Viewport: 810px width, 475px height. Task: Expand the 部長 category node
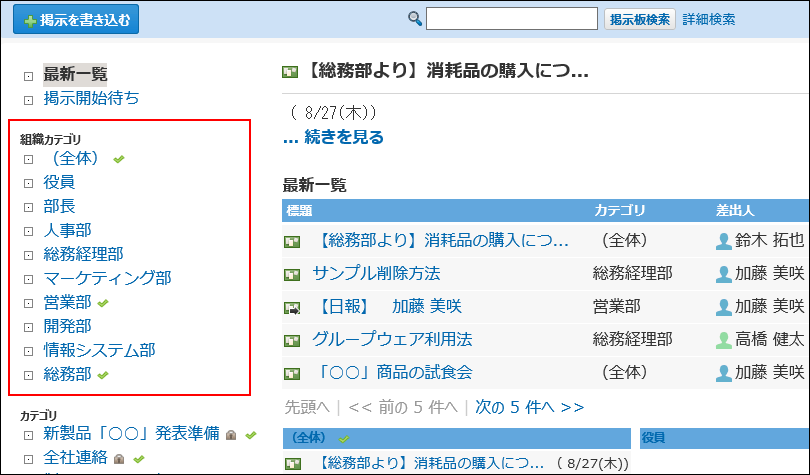28,208
